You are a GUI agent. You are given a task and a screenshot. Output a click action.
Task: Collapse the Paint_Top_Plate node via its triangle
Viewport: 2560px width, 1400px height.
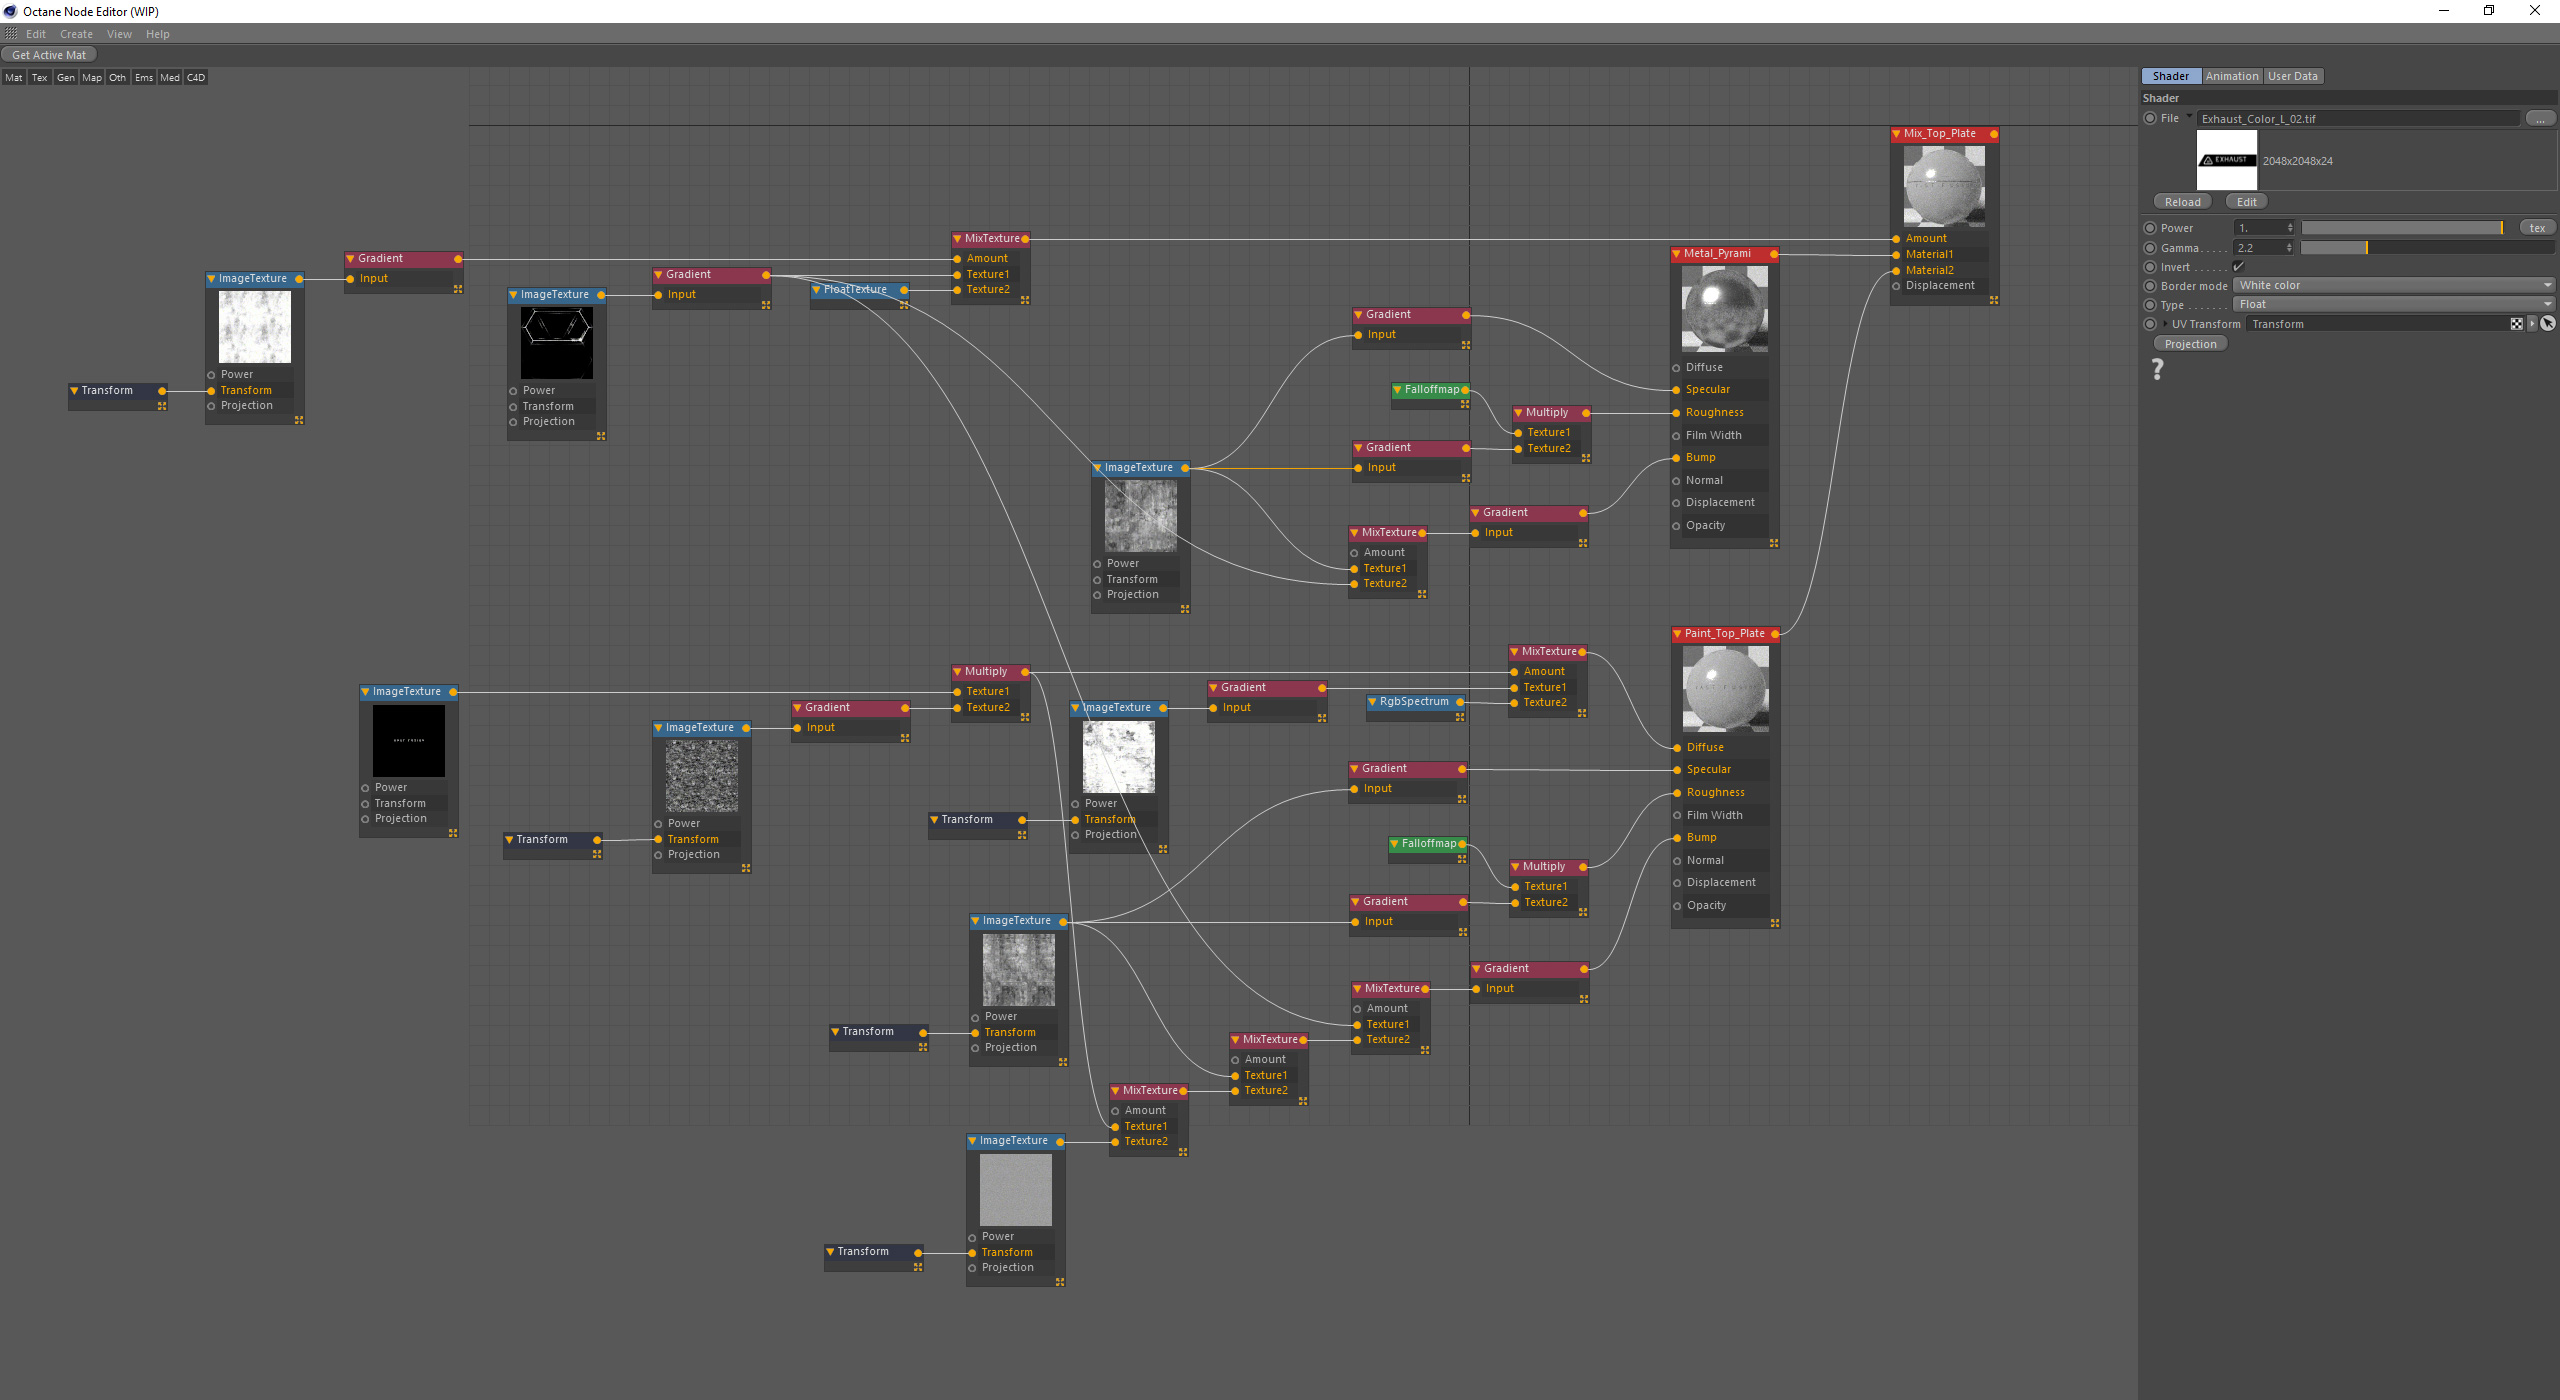1677,634
